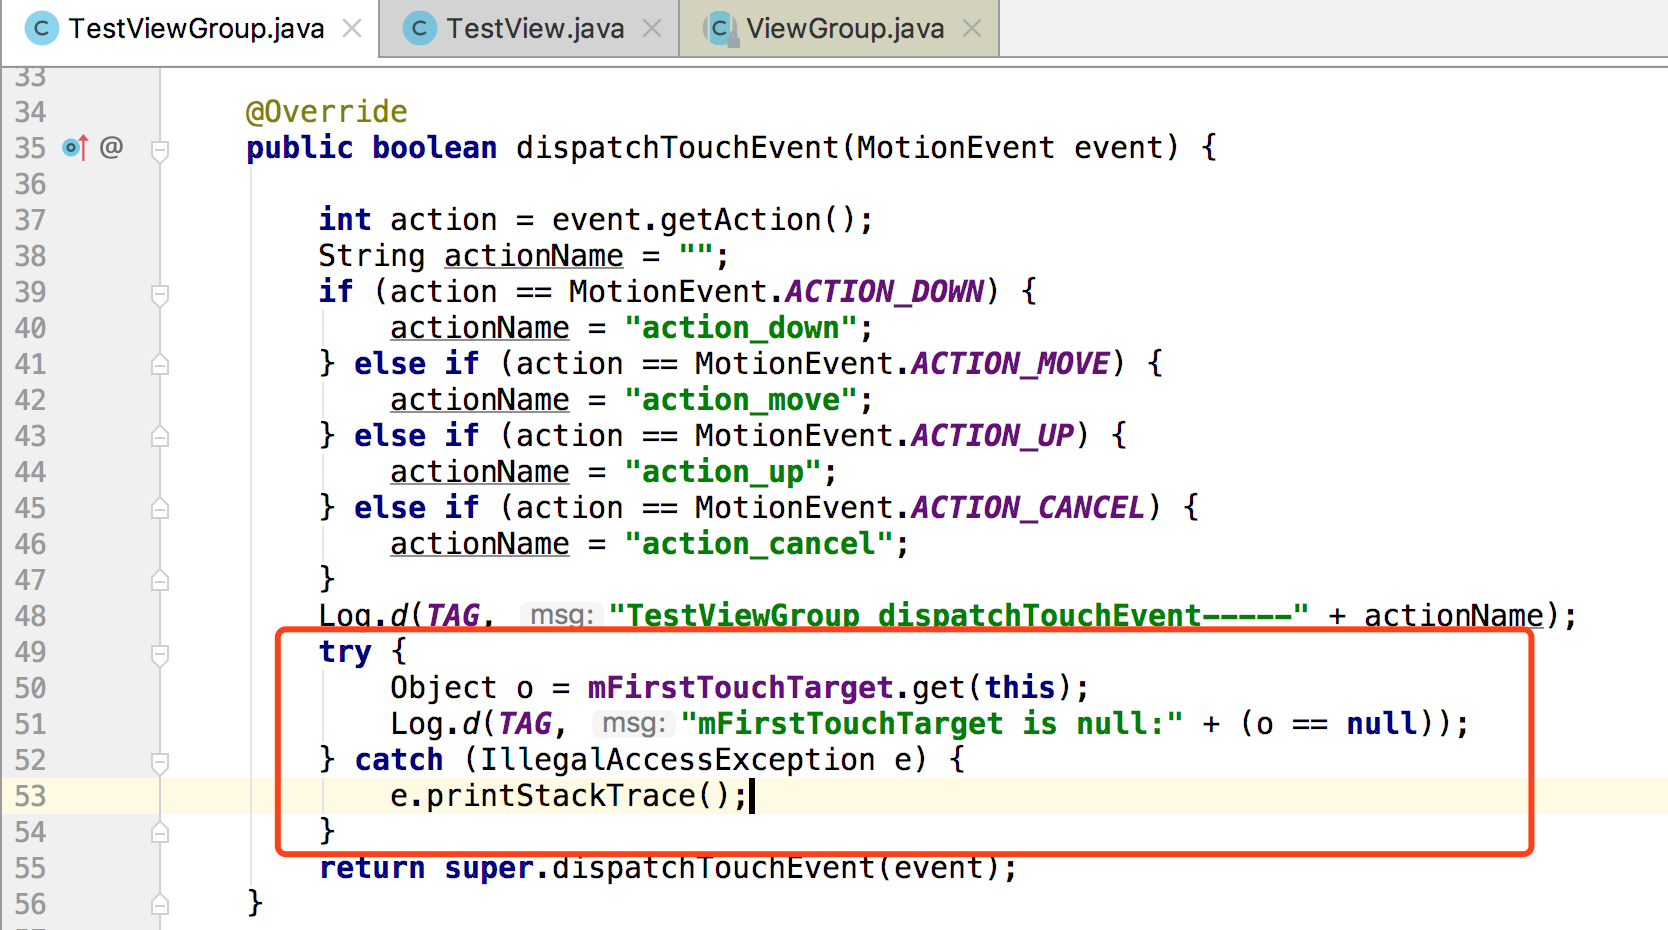Click IllegalAccessException in the catch clause
Screen dimensions: 1668x930
click(677, 760)
